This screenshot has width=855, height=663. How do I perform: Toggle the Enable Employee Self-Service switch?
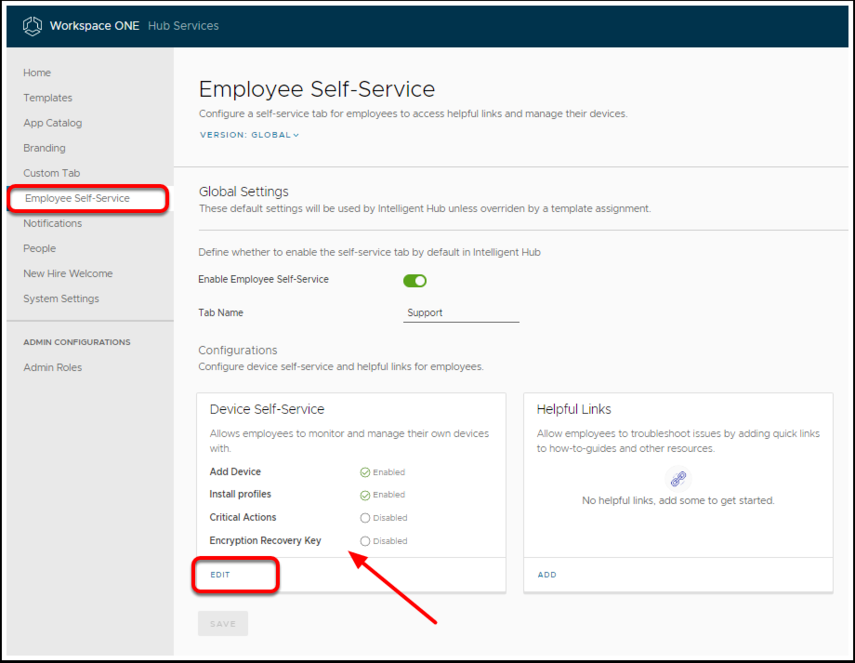pos(414,281)
